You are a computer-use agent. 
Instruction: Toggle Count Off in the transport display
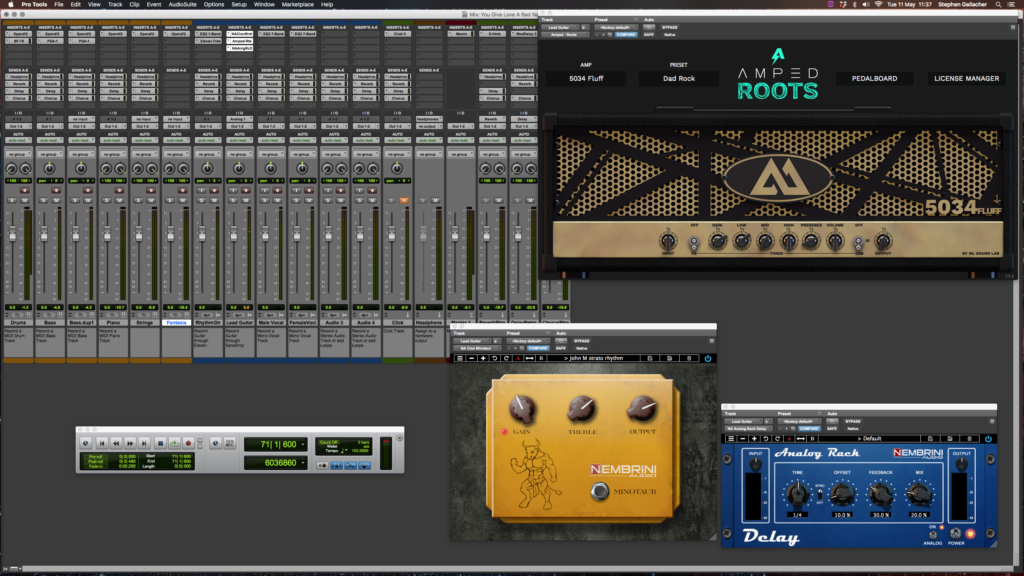(x=328, y=442)
